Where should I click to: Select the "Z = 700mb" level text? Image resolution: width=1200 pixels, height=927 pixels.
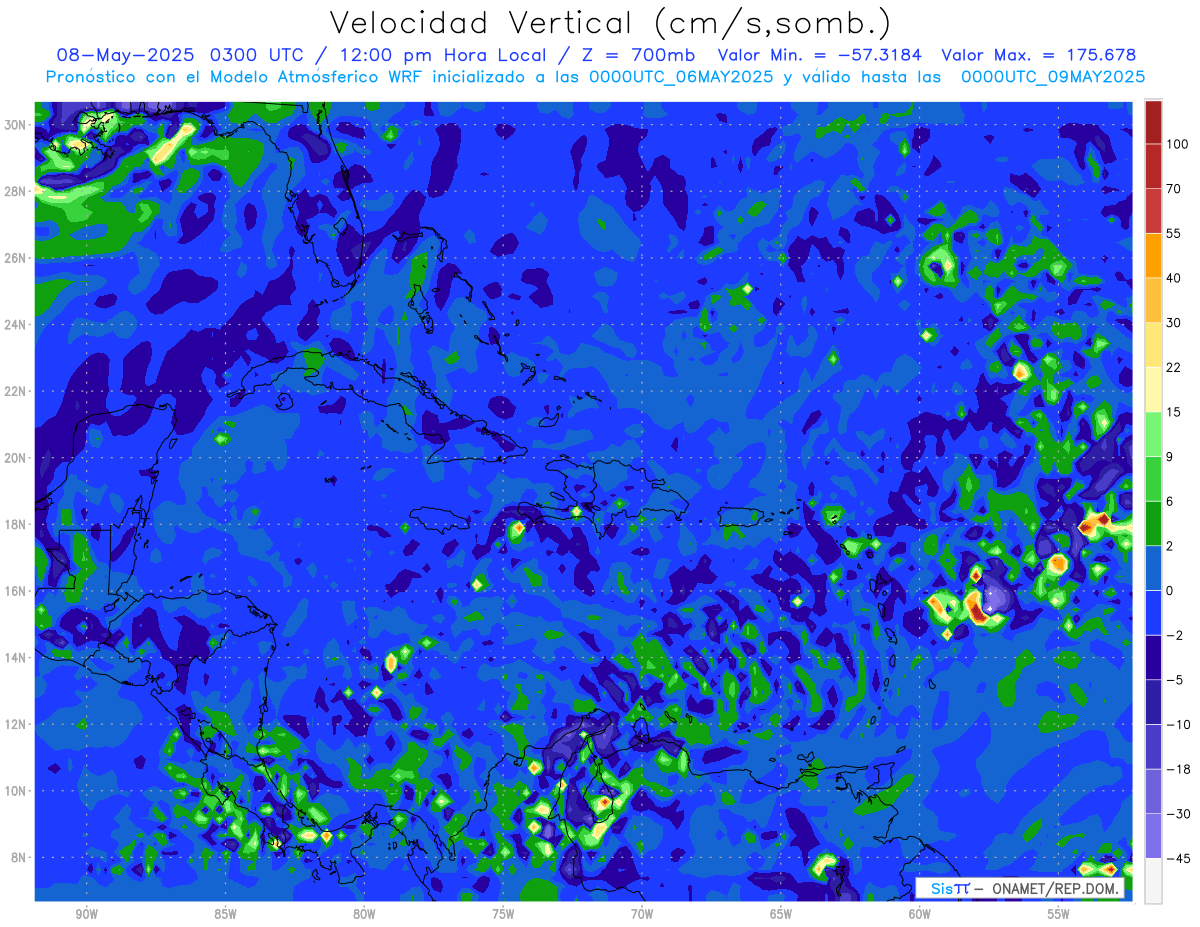pyautogui.click(x=639, y=55)
